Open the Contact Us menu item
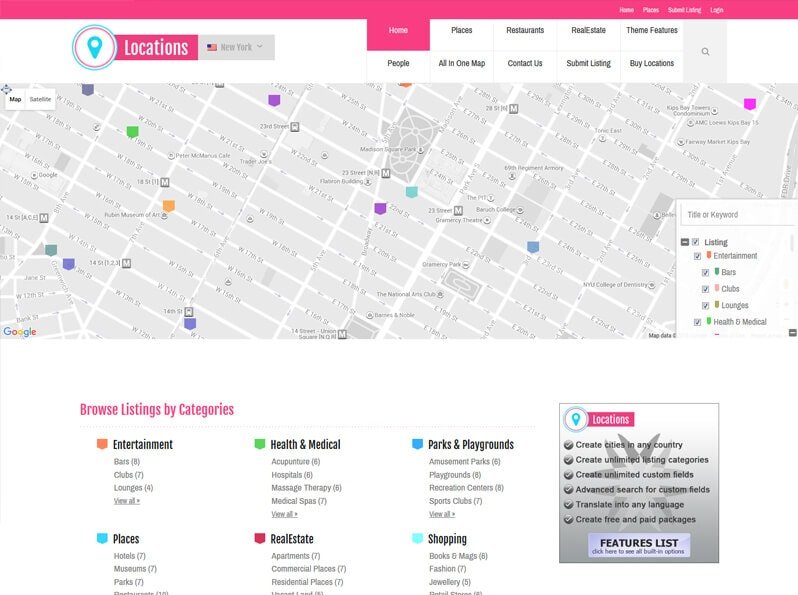 point(525,64)
